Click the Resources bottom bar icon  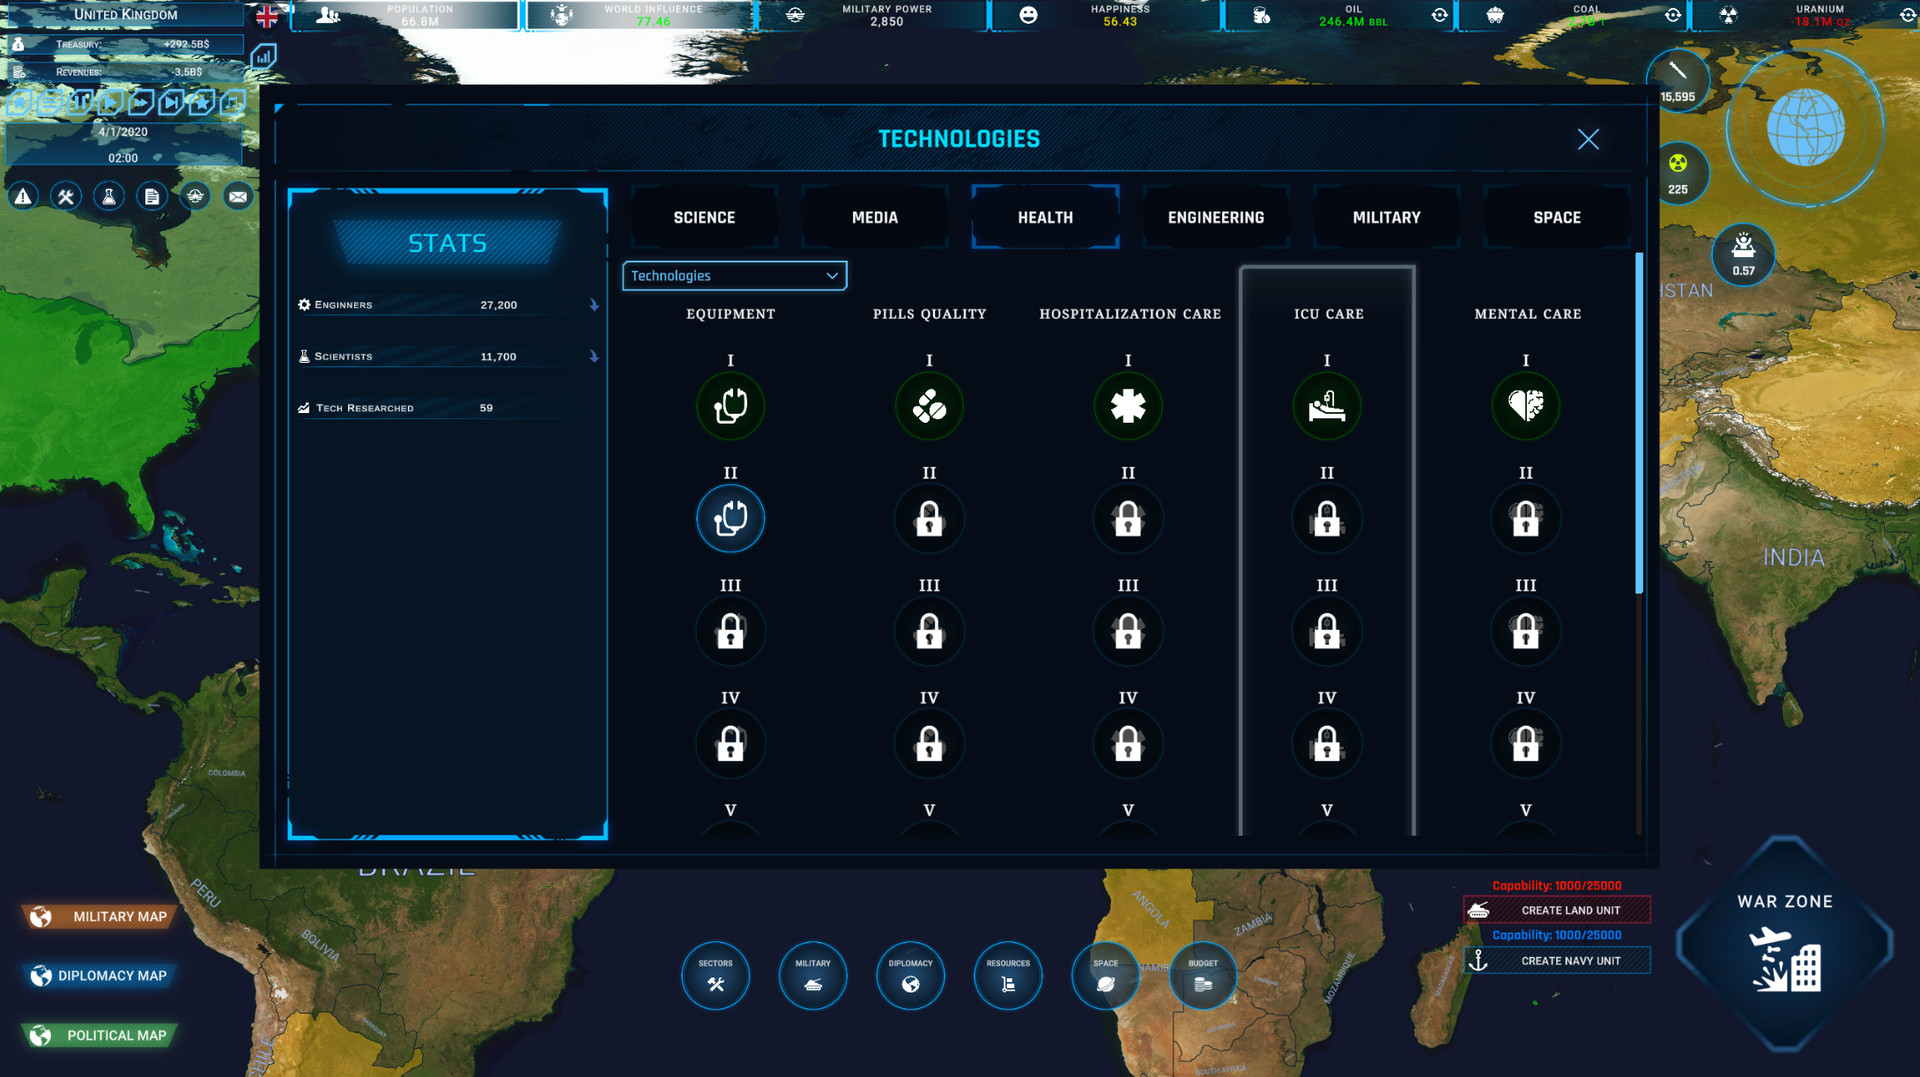pyautogui.click(x=1008, y=975)
